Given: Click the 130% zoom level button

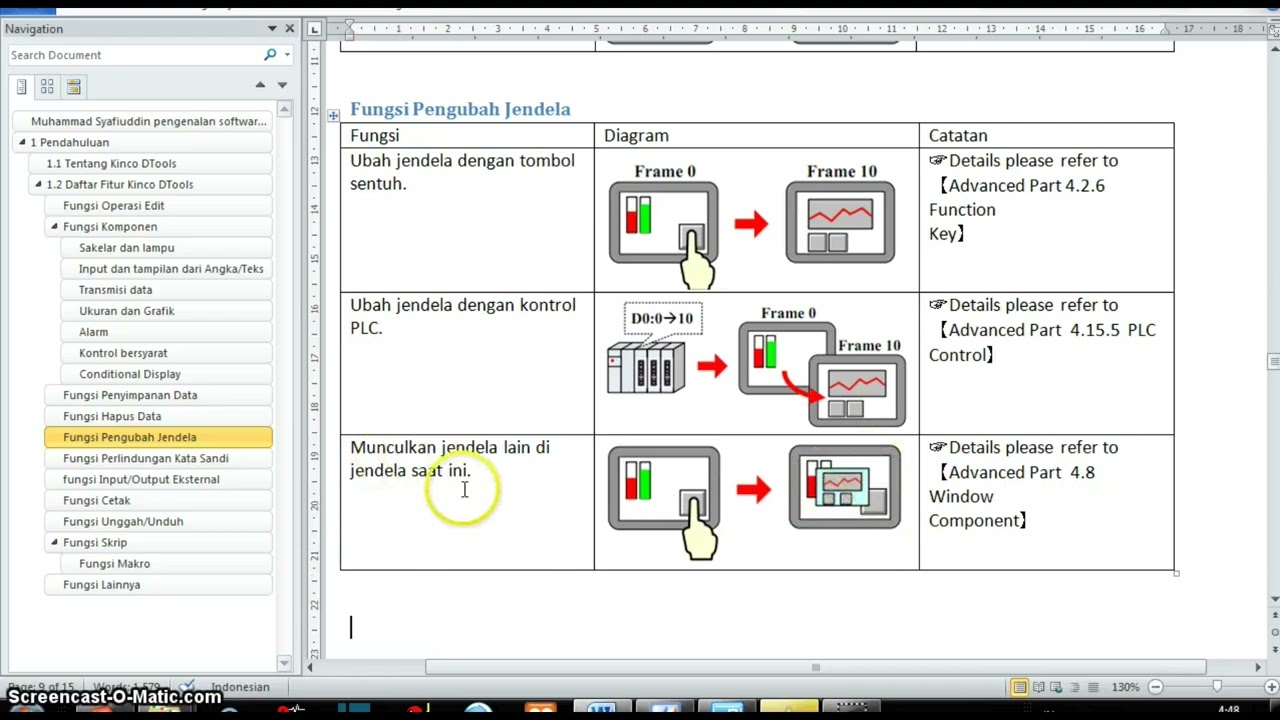Looking at the screenshot, I should (1125, 687).
